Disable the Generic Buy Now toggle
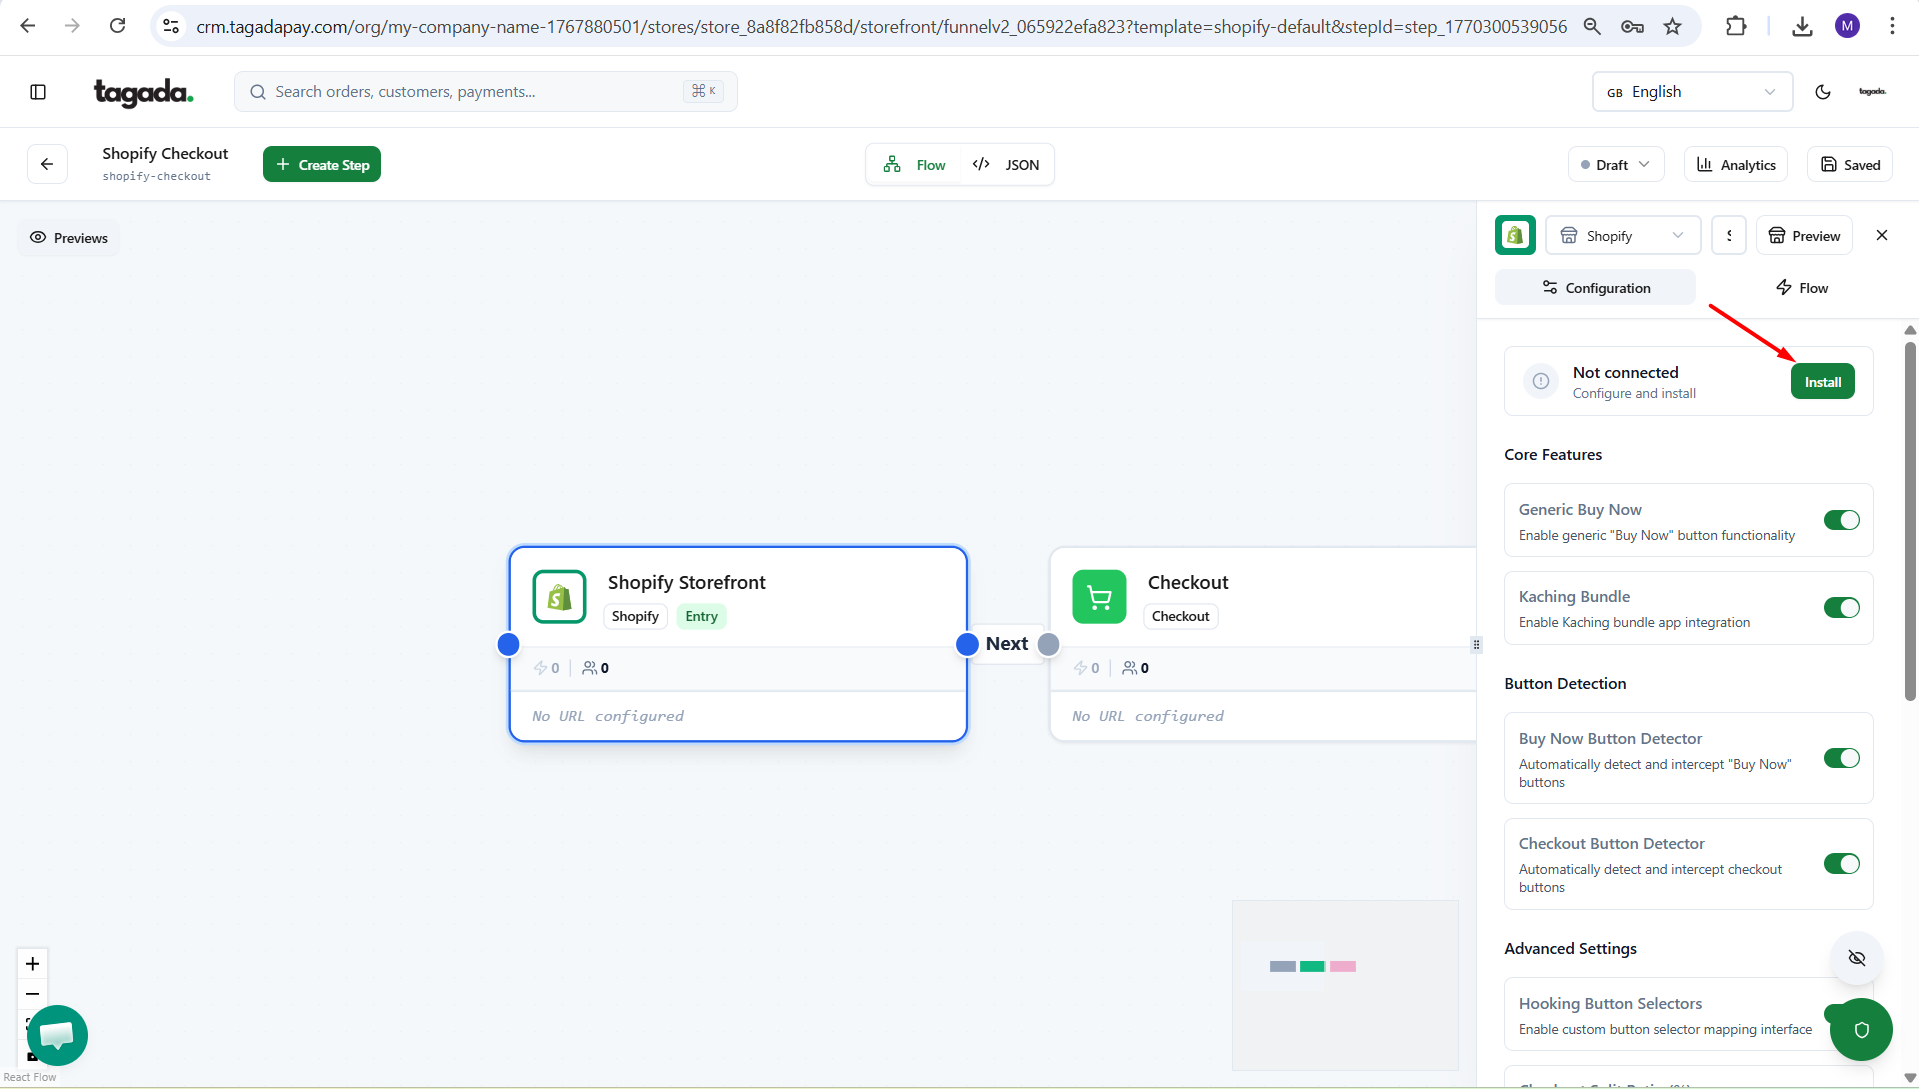The height and width of the screenshot is (1089, 1919). pos(1841,520)
